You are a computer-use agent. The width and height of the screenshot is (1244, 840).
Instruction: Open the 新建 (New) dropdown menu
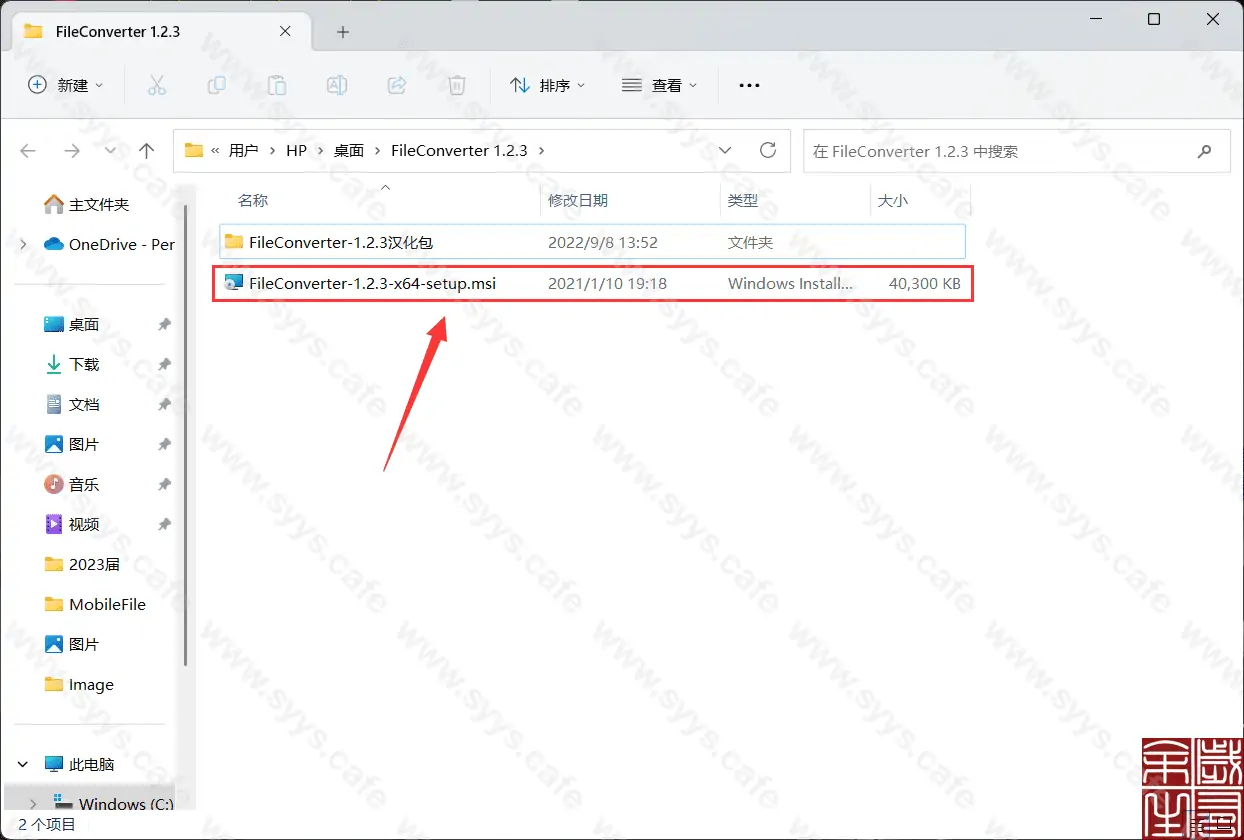pyautogui.click(x=65, y=85)
